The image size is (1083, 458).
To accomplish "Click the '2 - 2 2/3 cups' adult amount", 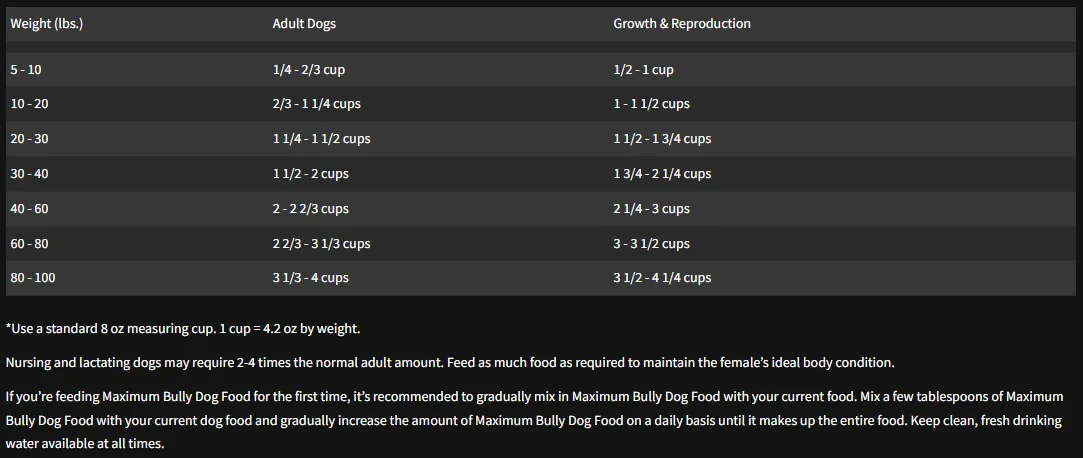I will coord(310,209).
